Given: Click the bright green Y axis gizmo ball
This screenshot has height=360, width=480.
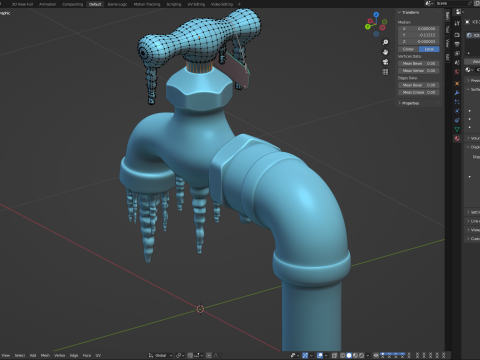Looking at the screenshot, I should (x=368, y=26).
